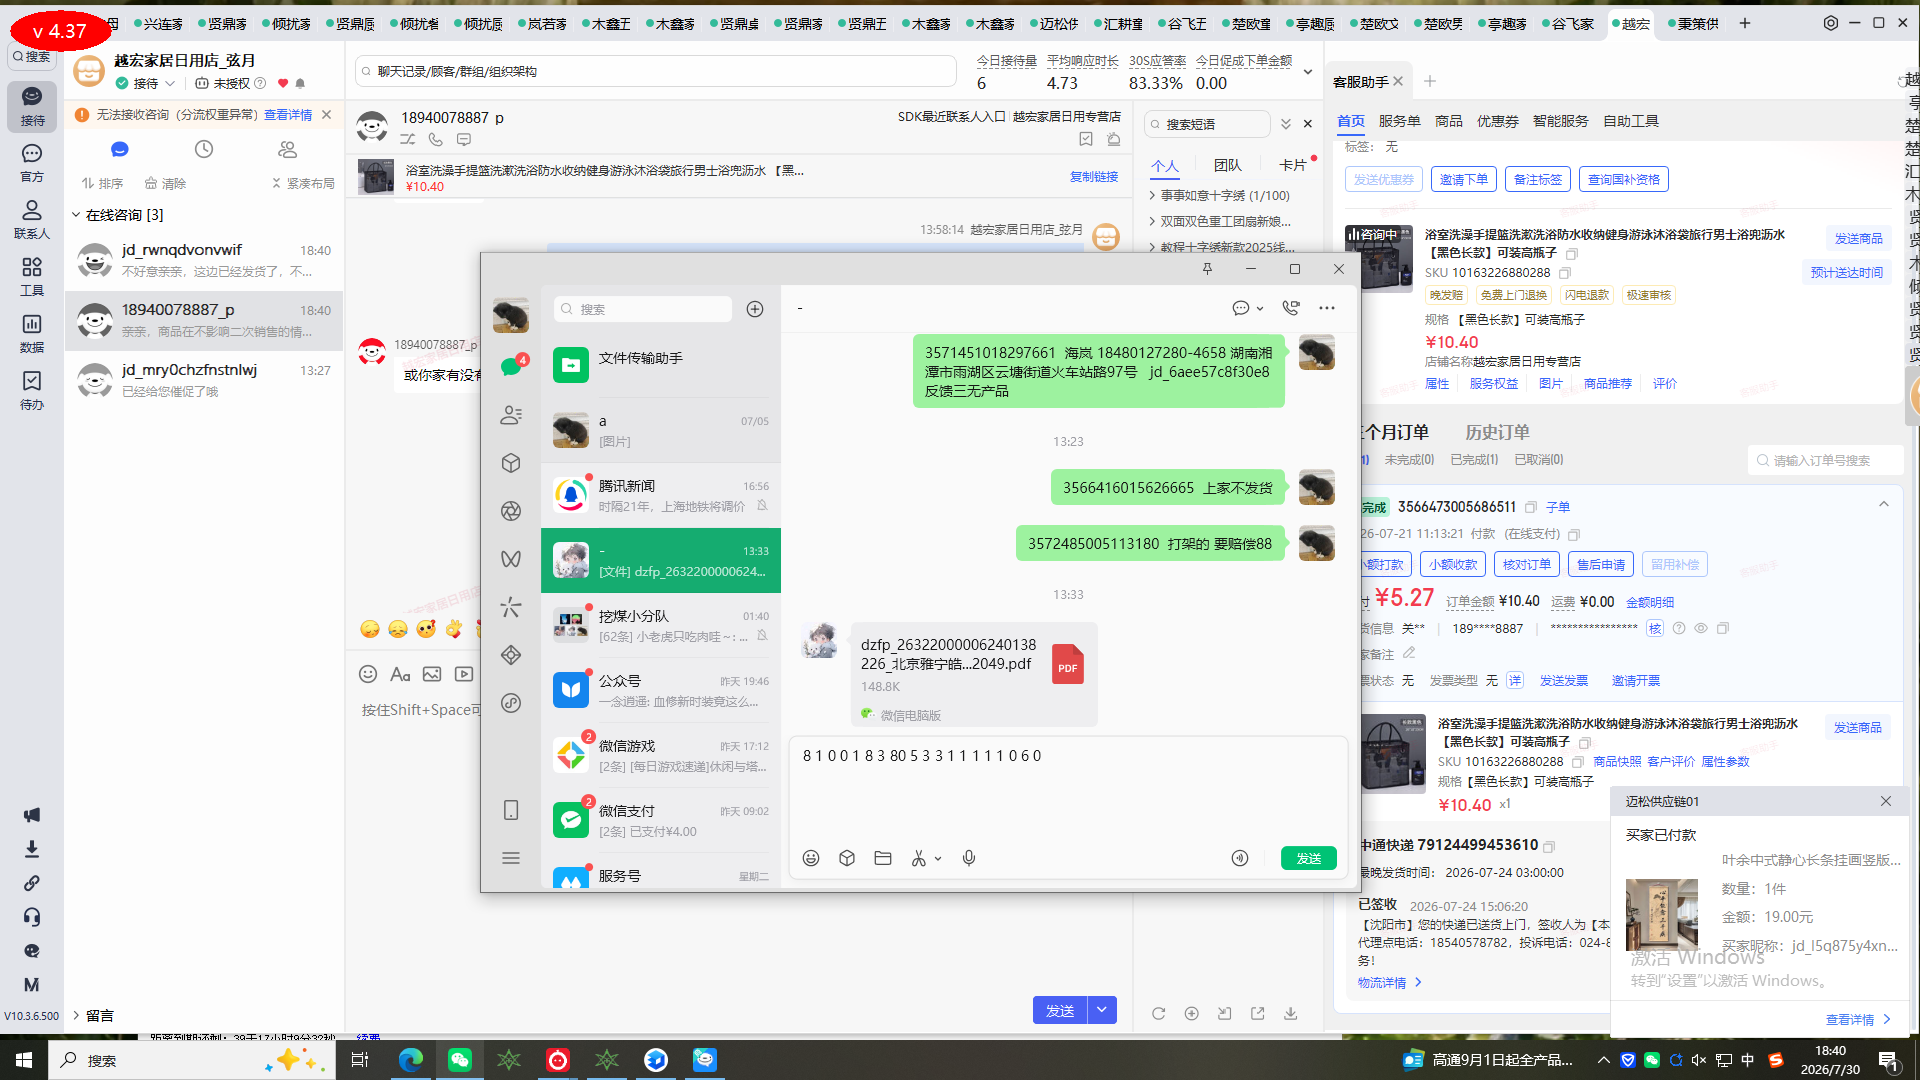Screen dimensions: 1920x1080
Task: Start a voice call in WeChat chat header
Action: (1291, 308)
